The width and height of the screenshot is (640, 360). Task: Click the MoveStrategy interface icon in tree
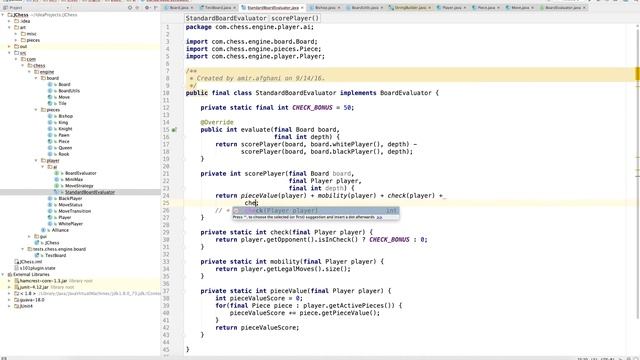(57, 186)
